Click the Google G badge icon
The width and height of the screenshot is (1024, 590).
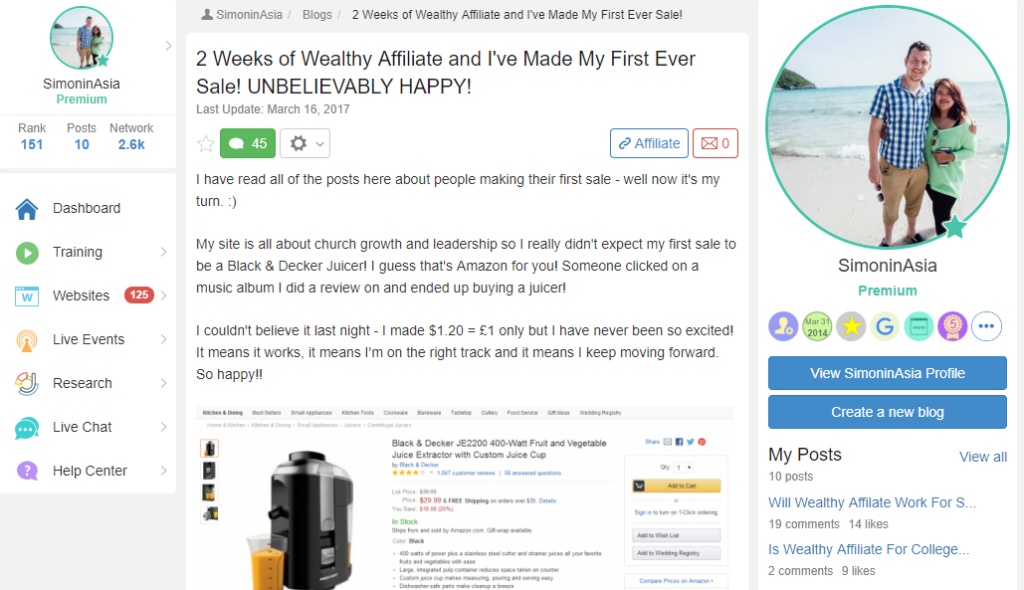tap(884, 326)
